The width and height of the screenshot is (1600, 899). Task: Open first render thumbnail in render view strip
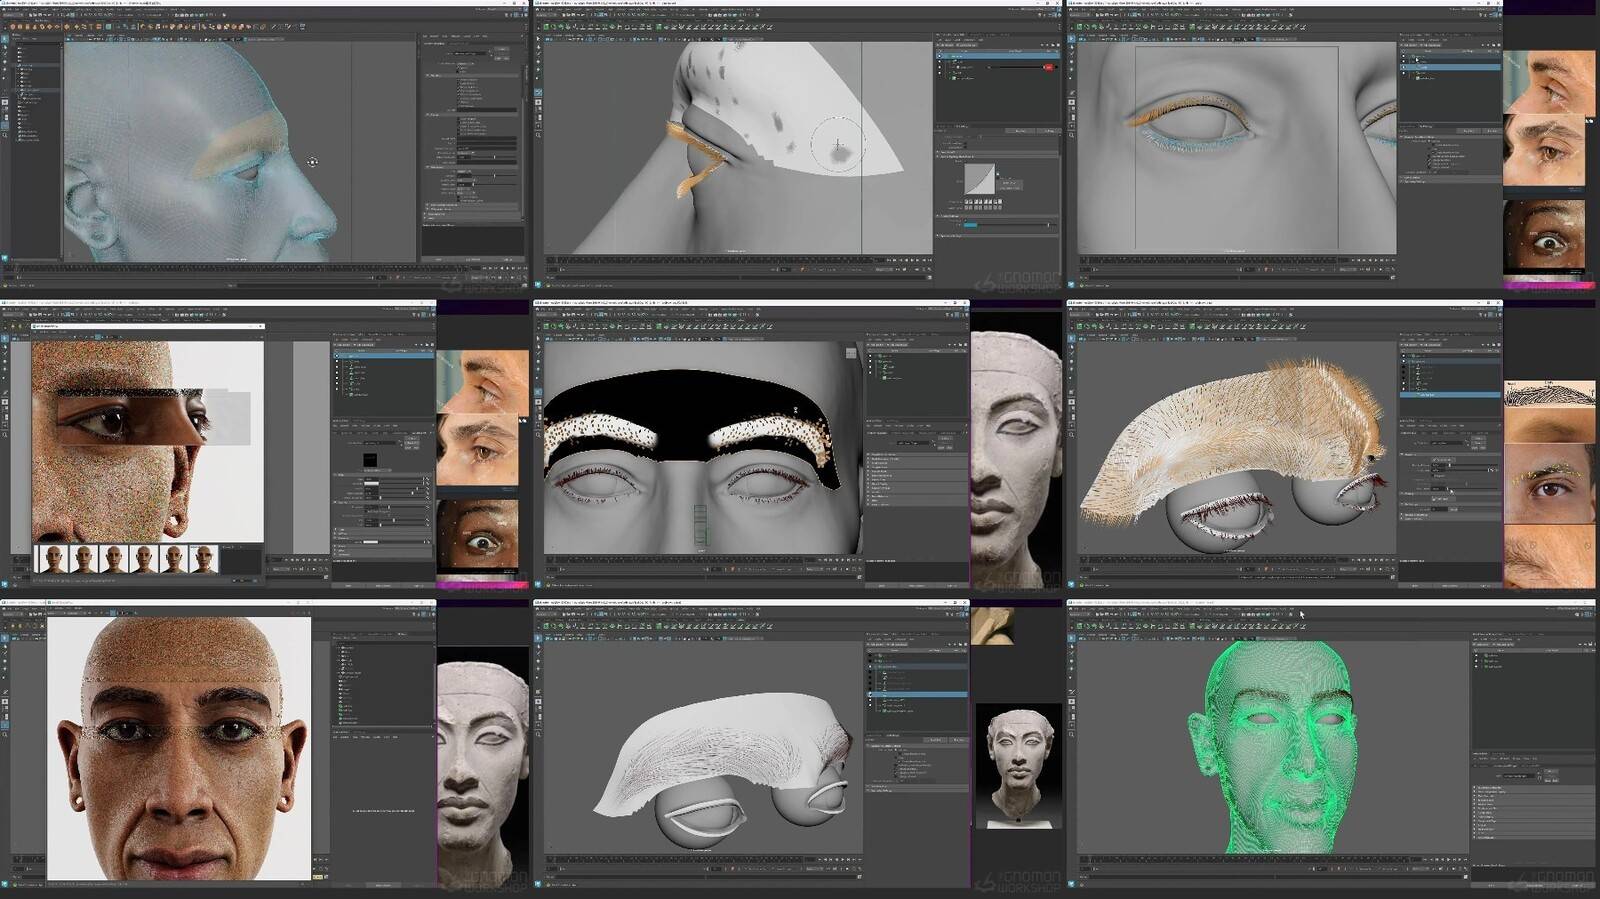point(54,559)
